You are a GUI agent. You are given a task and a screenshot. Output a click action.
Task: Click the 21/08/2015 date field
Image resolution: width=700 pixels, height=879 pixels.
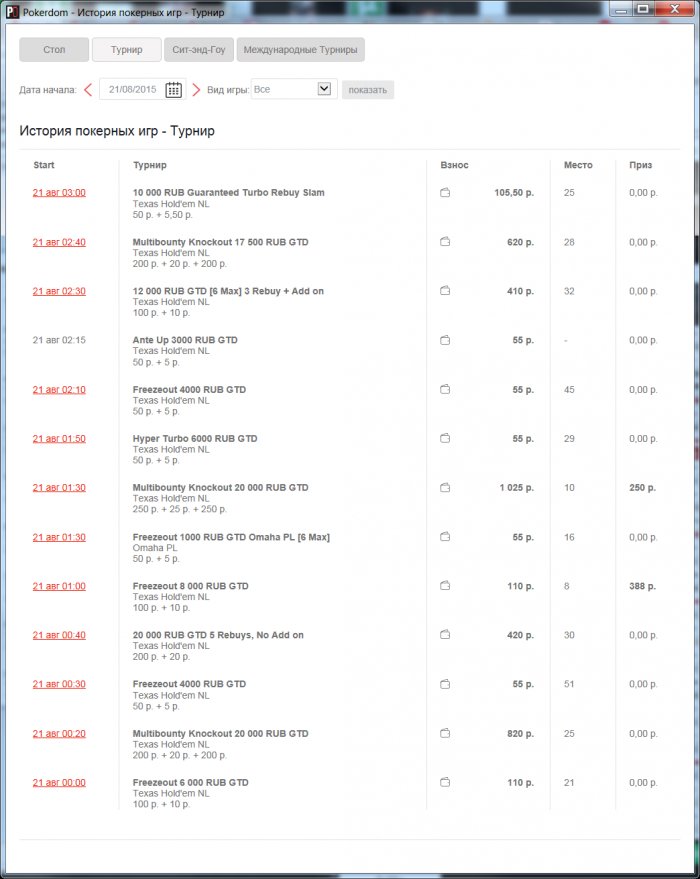click(132, 89)
